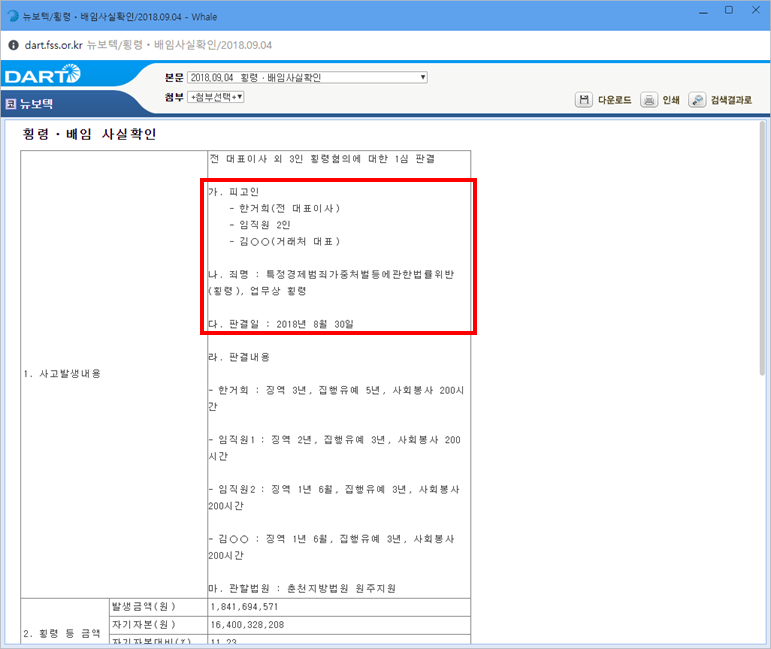Click '마. 관할법원 : 춘천지방법원 원주지원'

pos(302,589)
